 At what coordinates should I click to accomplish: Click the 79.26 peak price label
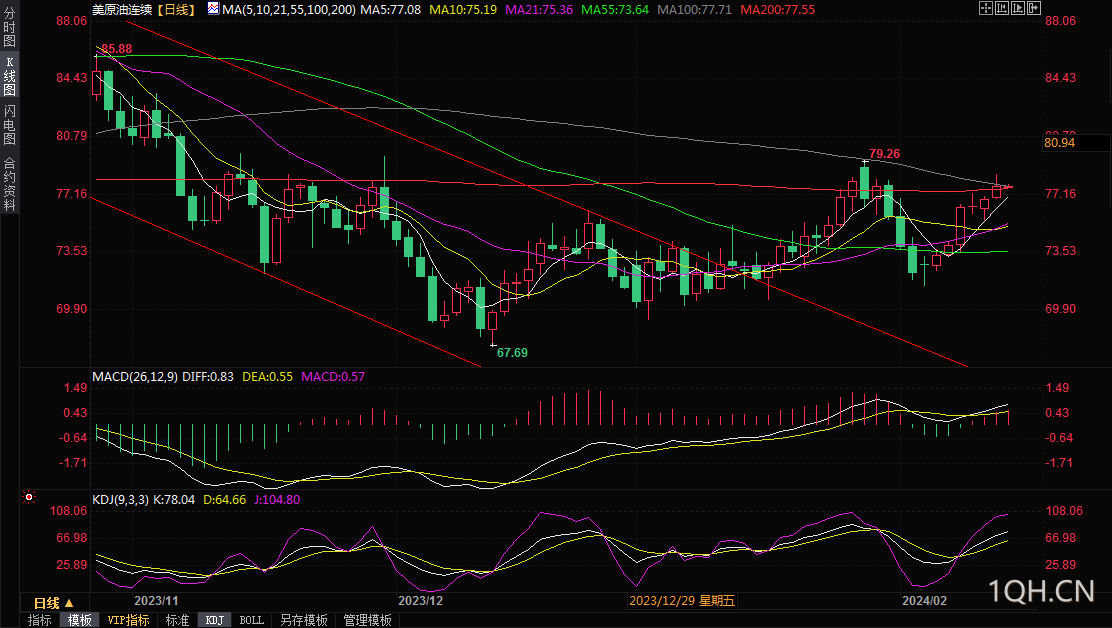pos(884,153)
